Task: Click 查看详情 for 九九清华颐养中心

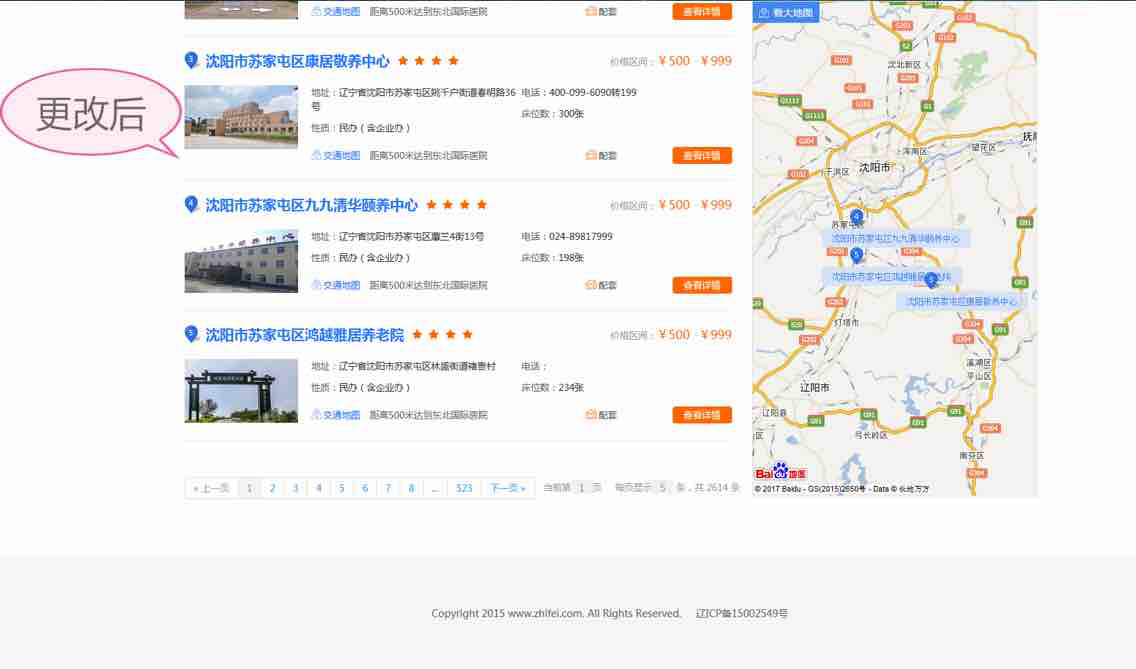Action: [702, 286]
